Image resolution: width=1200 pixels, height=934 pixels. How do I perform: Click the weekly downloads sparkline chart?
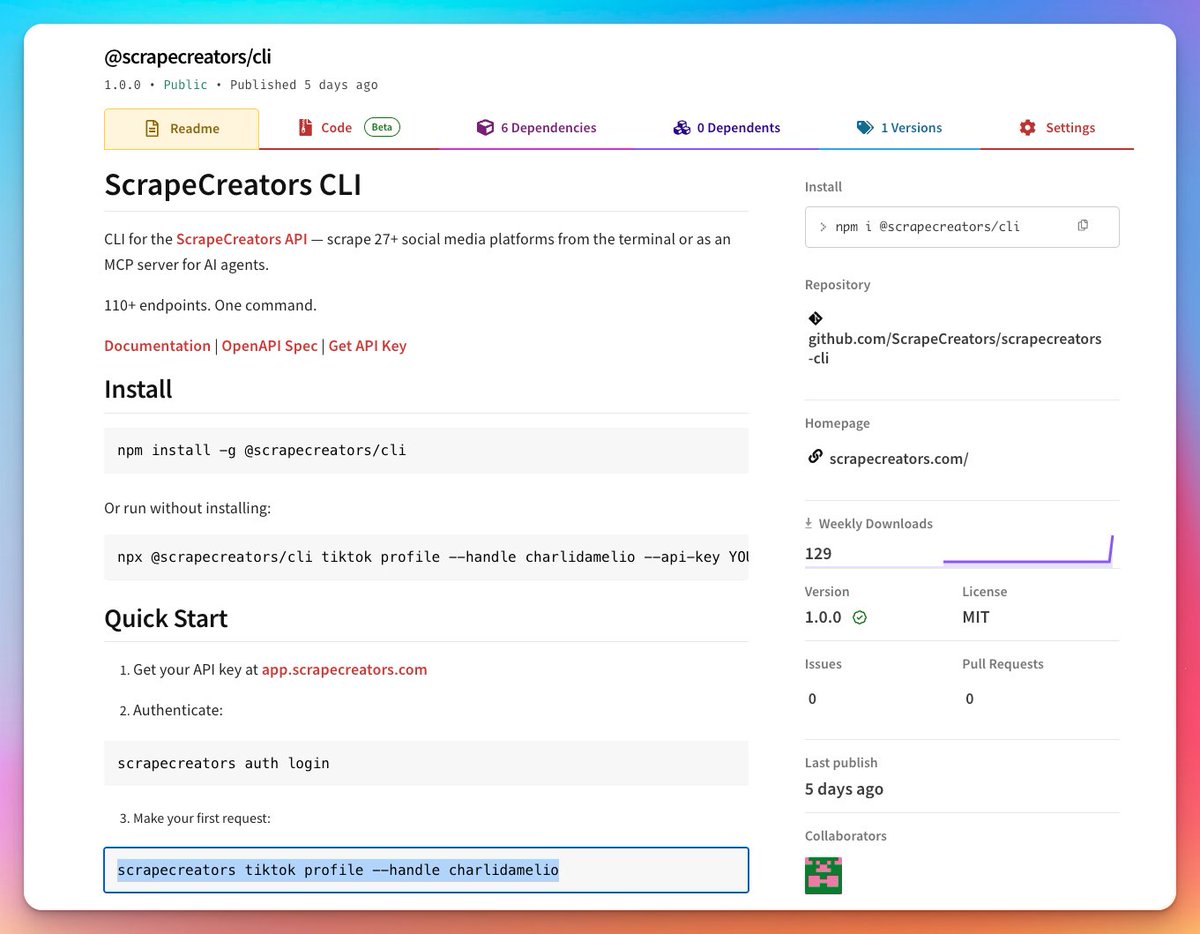1027,552
